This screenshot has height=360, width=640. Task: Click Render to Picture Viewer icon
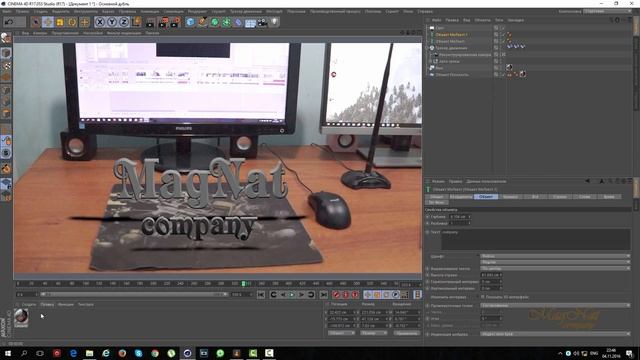[x=163, y=22]
